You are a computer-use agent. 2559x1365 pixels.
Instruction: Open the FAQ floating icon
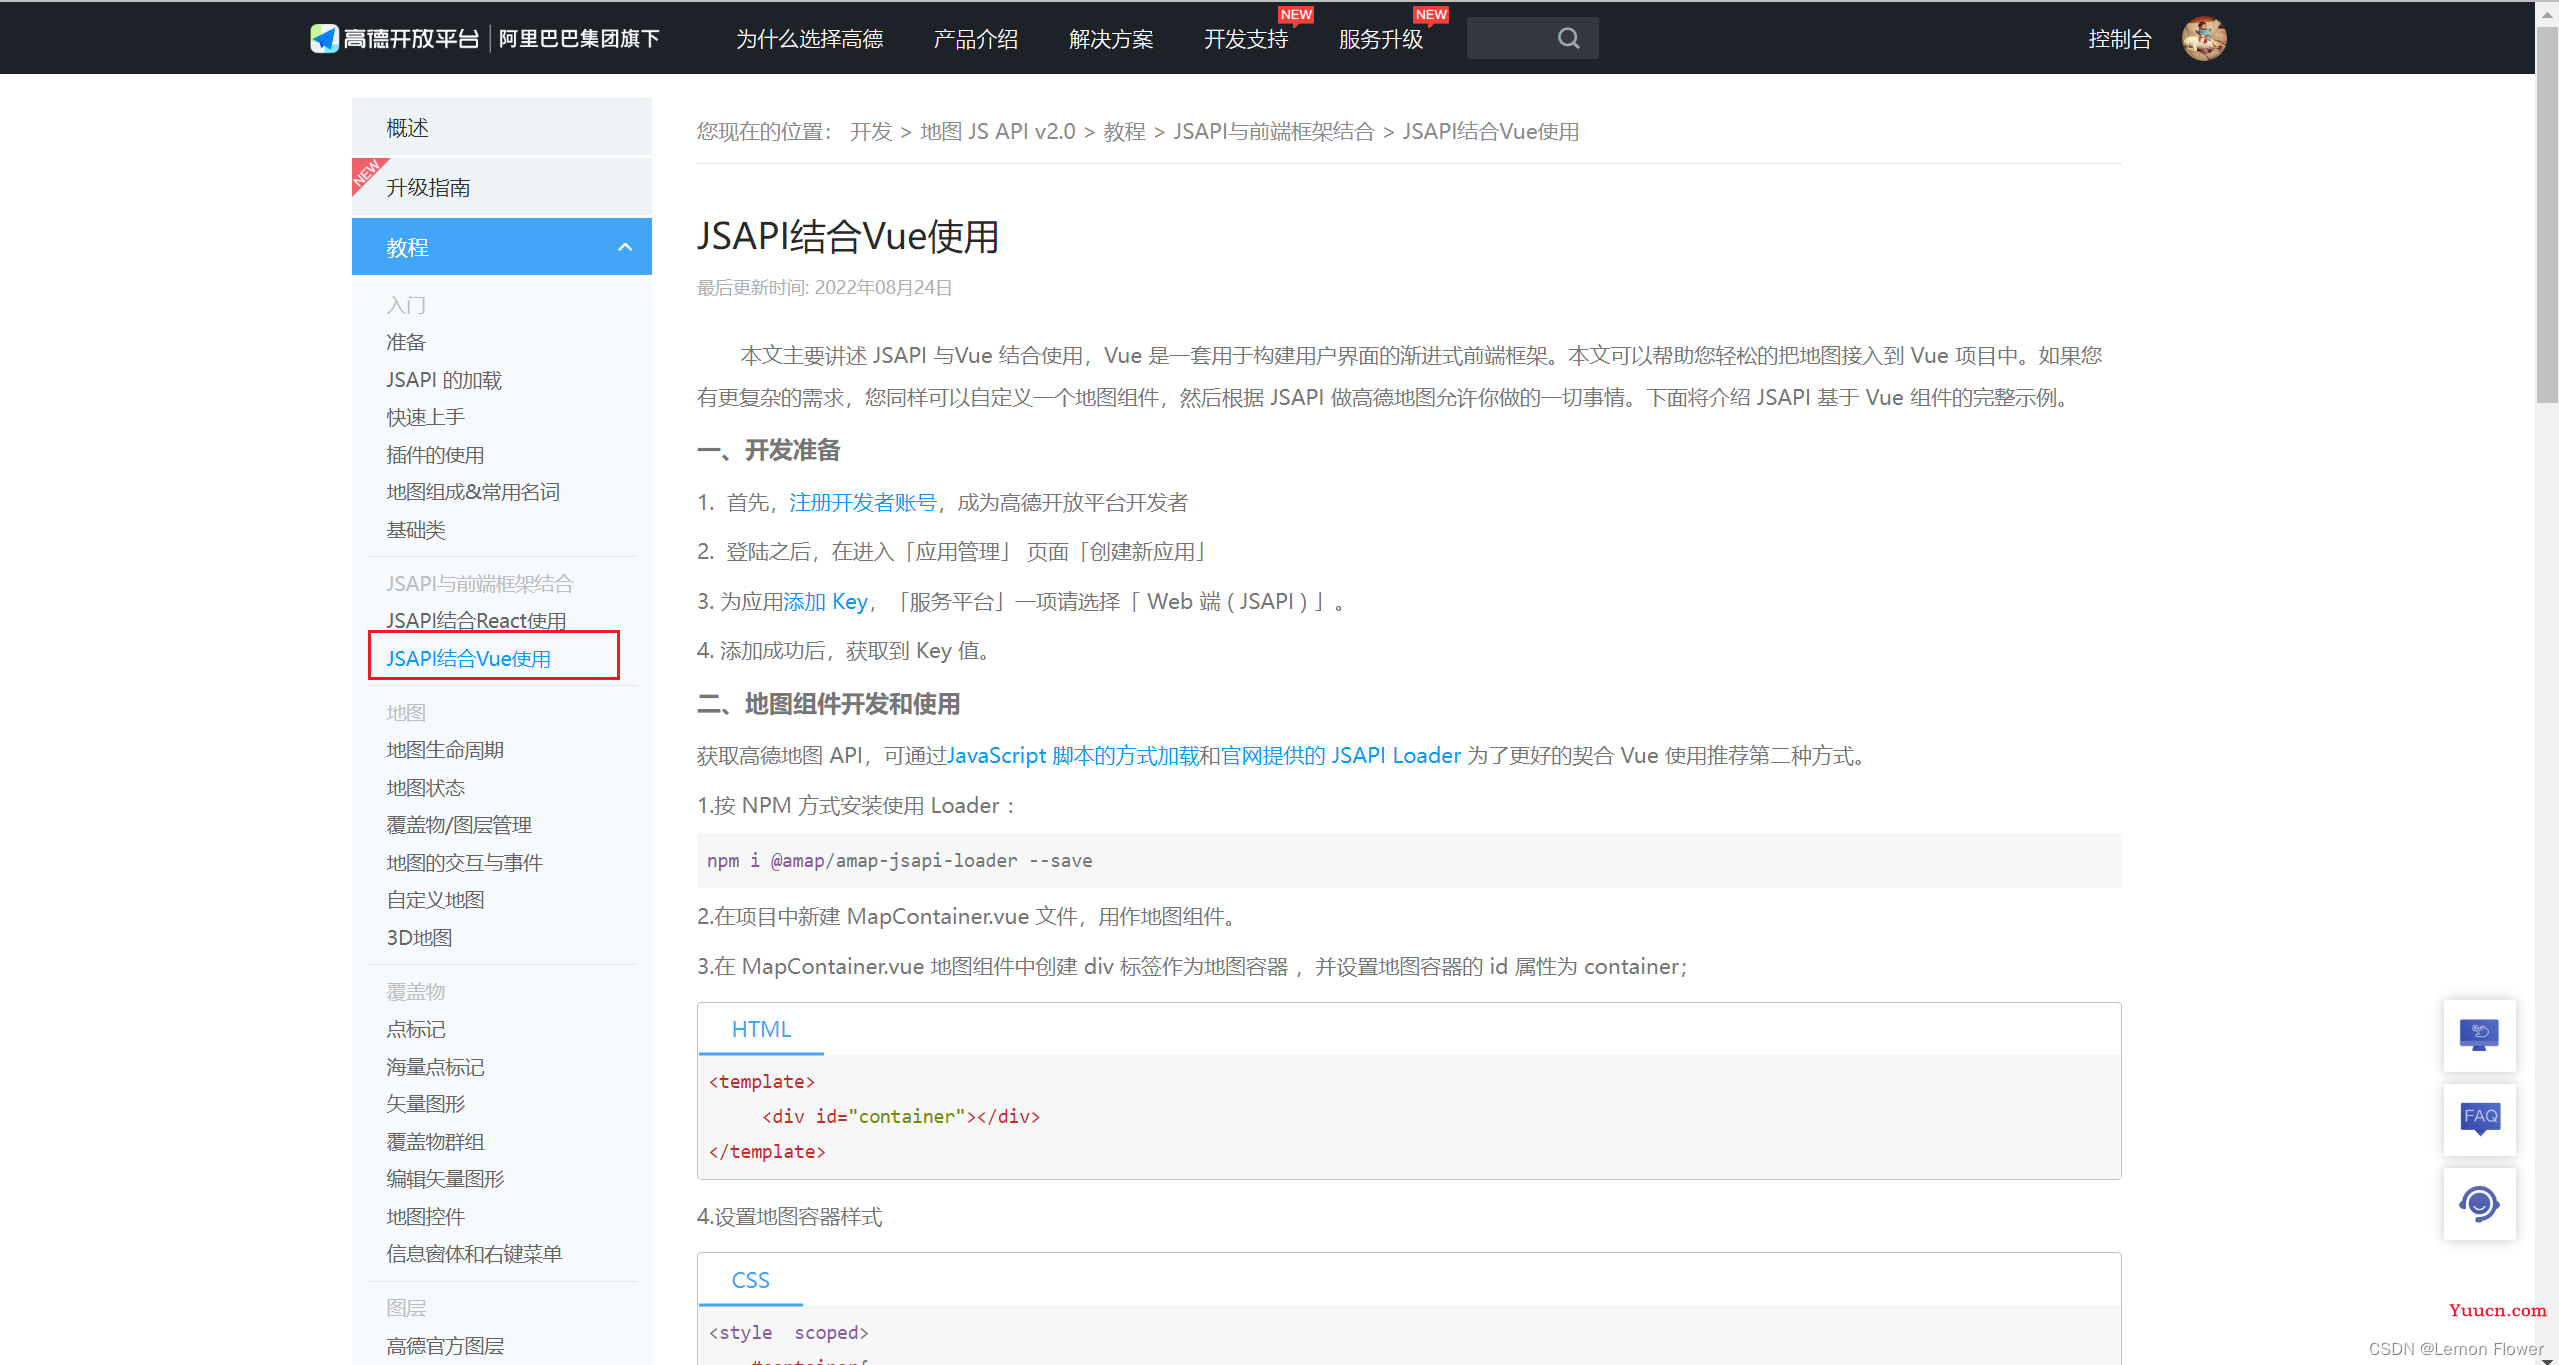pyautogui.click(x=2479, y=1119)
